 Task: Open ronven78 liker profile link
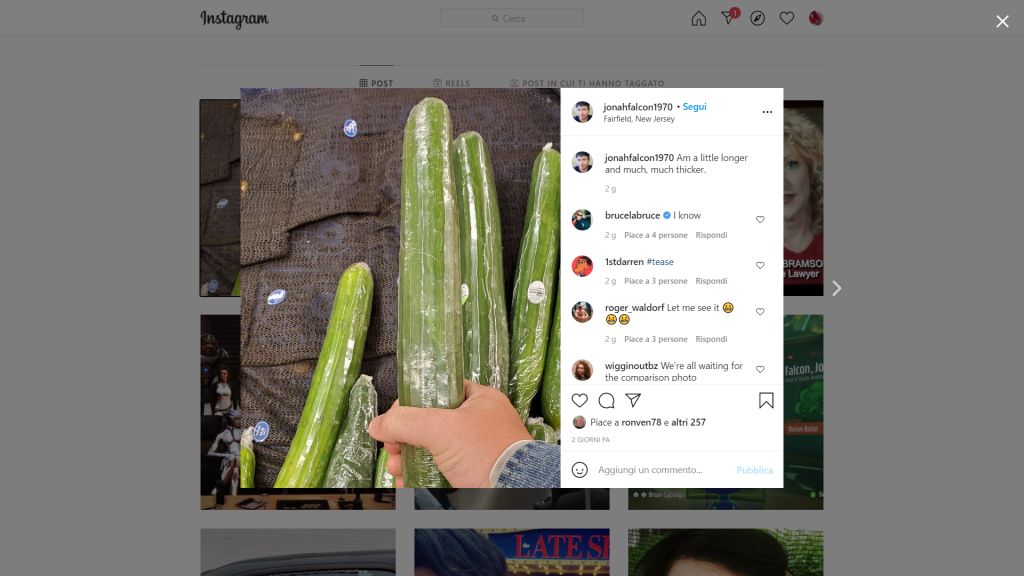(x=641, y=423)
